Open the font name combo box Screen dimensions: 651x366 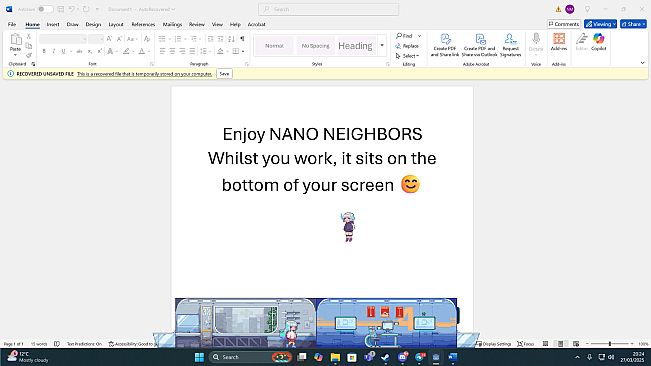click(x=63, y=39)
